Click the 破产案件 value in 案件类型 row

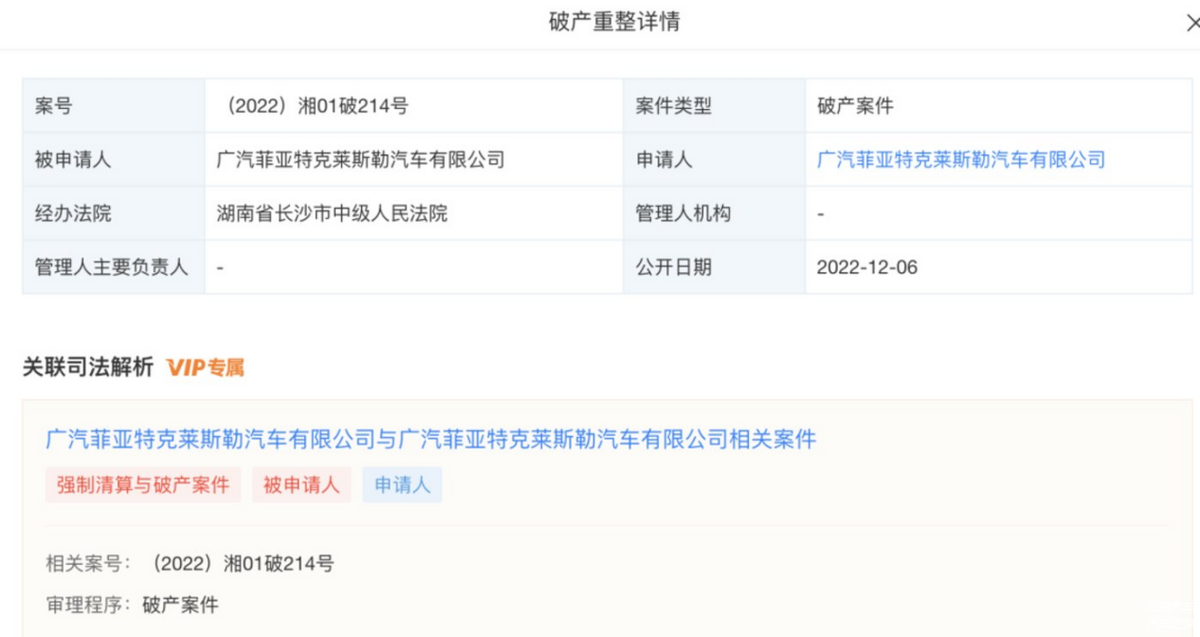pyautogui.click(x=855, y=106)
